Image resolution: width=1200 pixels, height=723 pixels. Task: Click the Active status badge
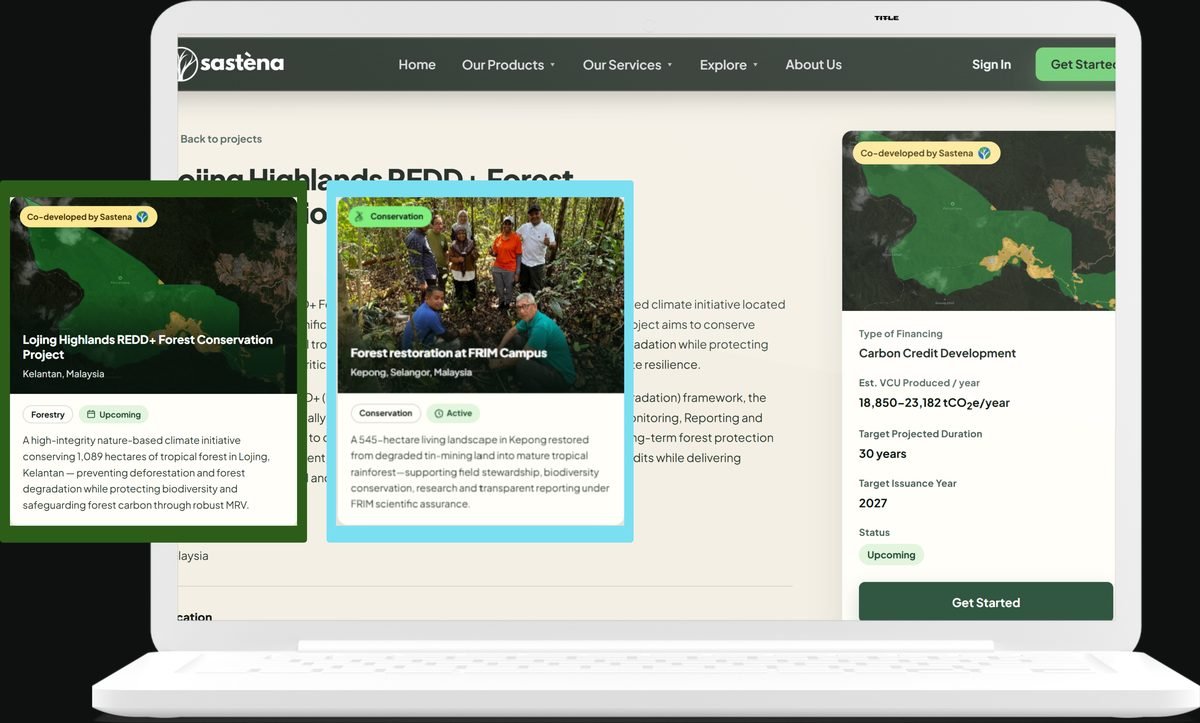click(x=453, y=413)
